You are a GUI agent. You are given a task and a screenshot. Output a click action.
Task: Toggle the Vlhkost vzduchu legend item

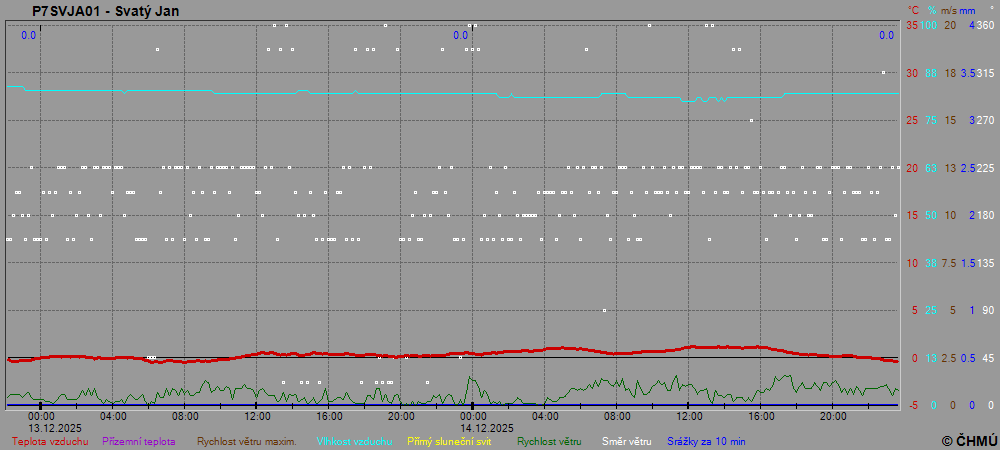click(354, 440)
